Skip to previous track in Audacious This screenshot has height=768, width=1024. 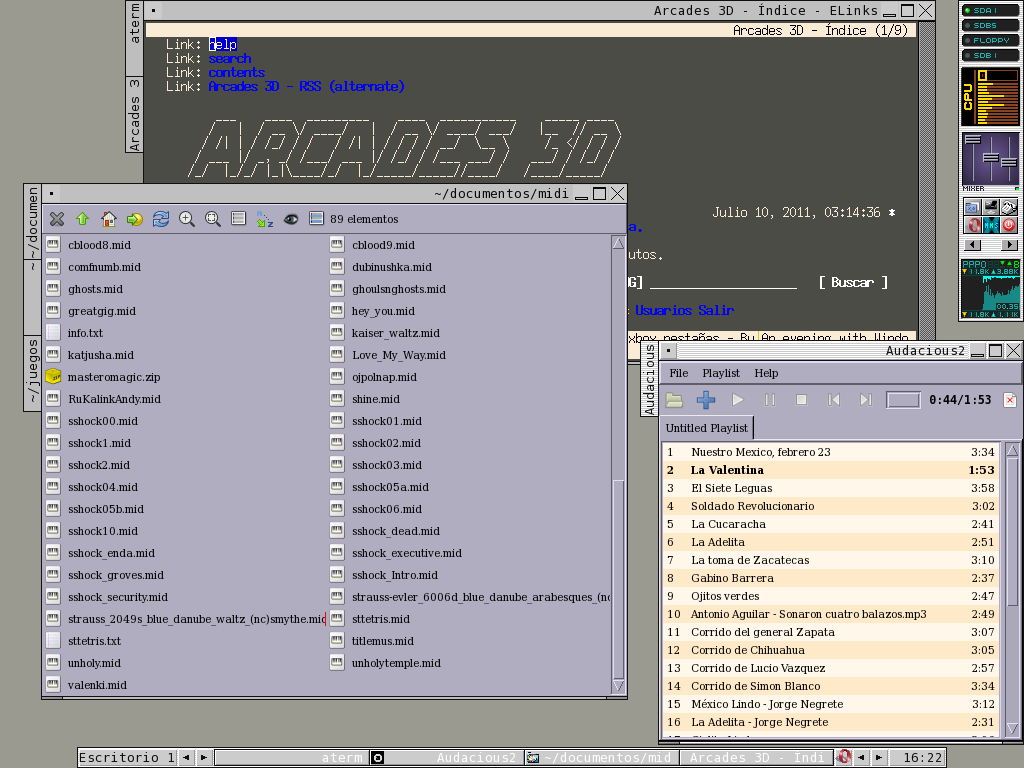click(834, 400)
